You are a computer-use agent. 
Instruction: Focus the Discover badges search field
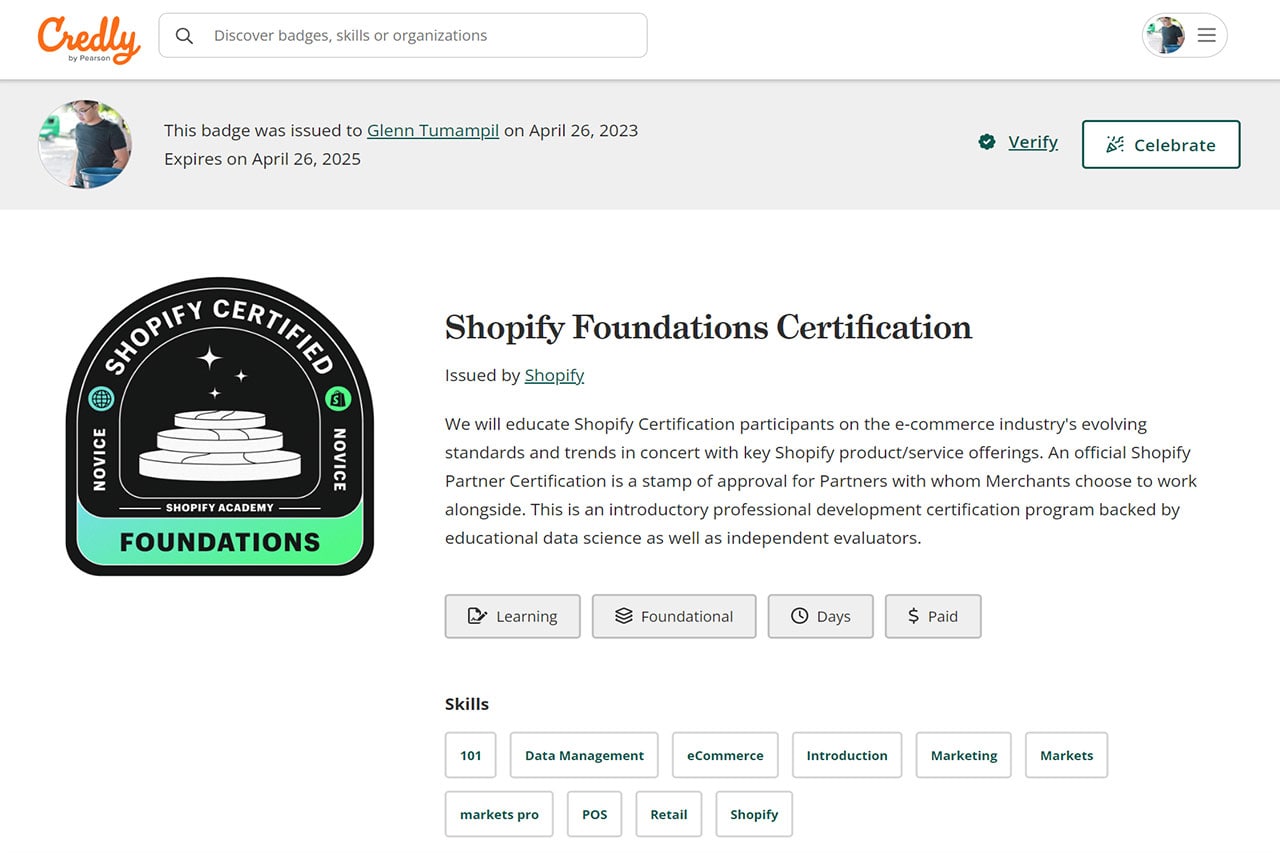tap(403, 35)
